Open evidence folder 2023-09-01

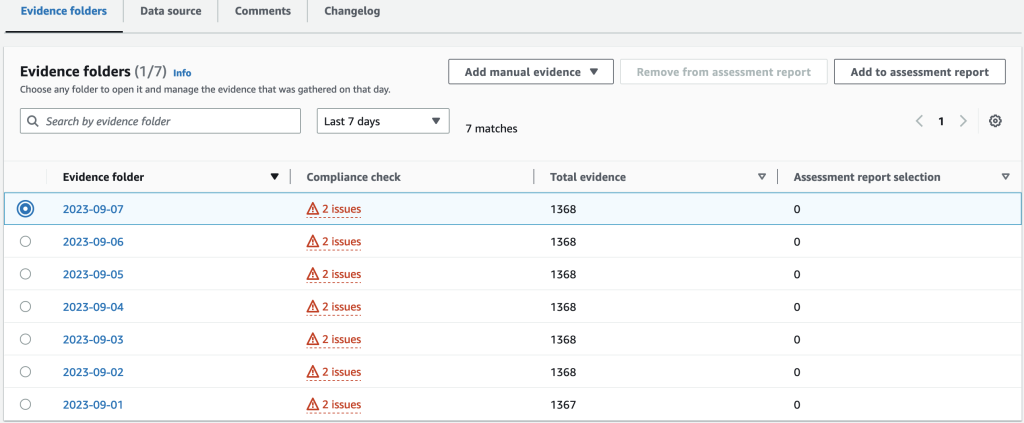pos(93,405)
